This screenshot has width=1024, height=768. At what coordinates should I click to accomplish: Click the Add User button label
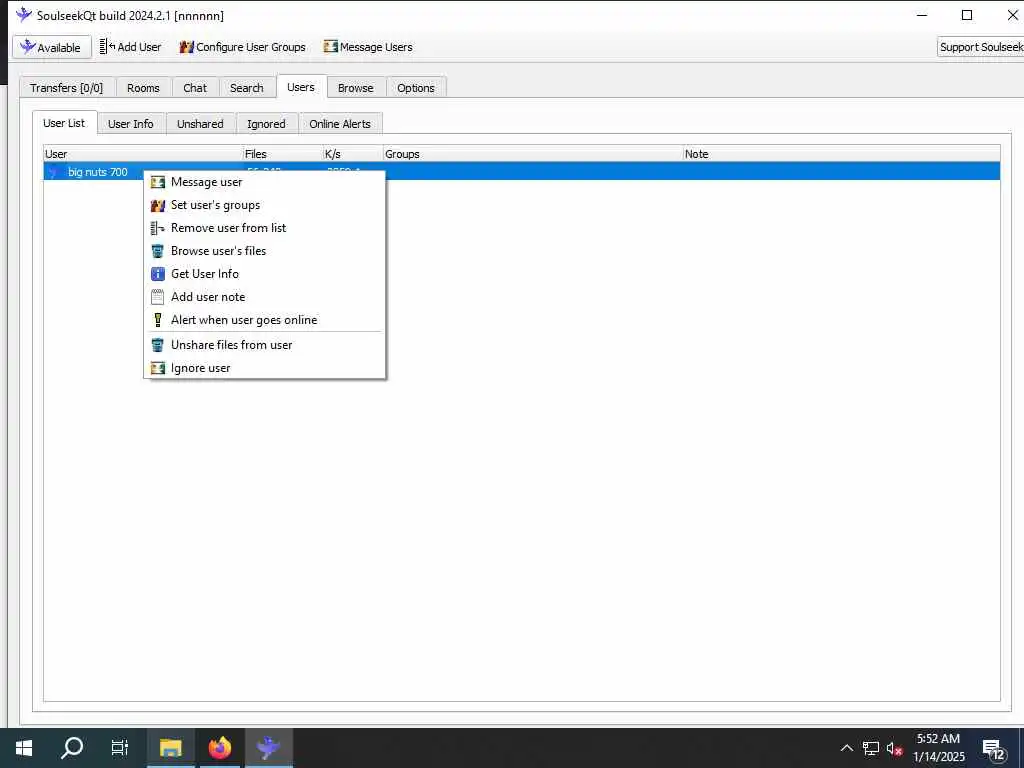pyautogui.click(x=139, y=47)
